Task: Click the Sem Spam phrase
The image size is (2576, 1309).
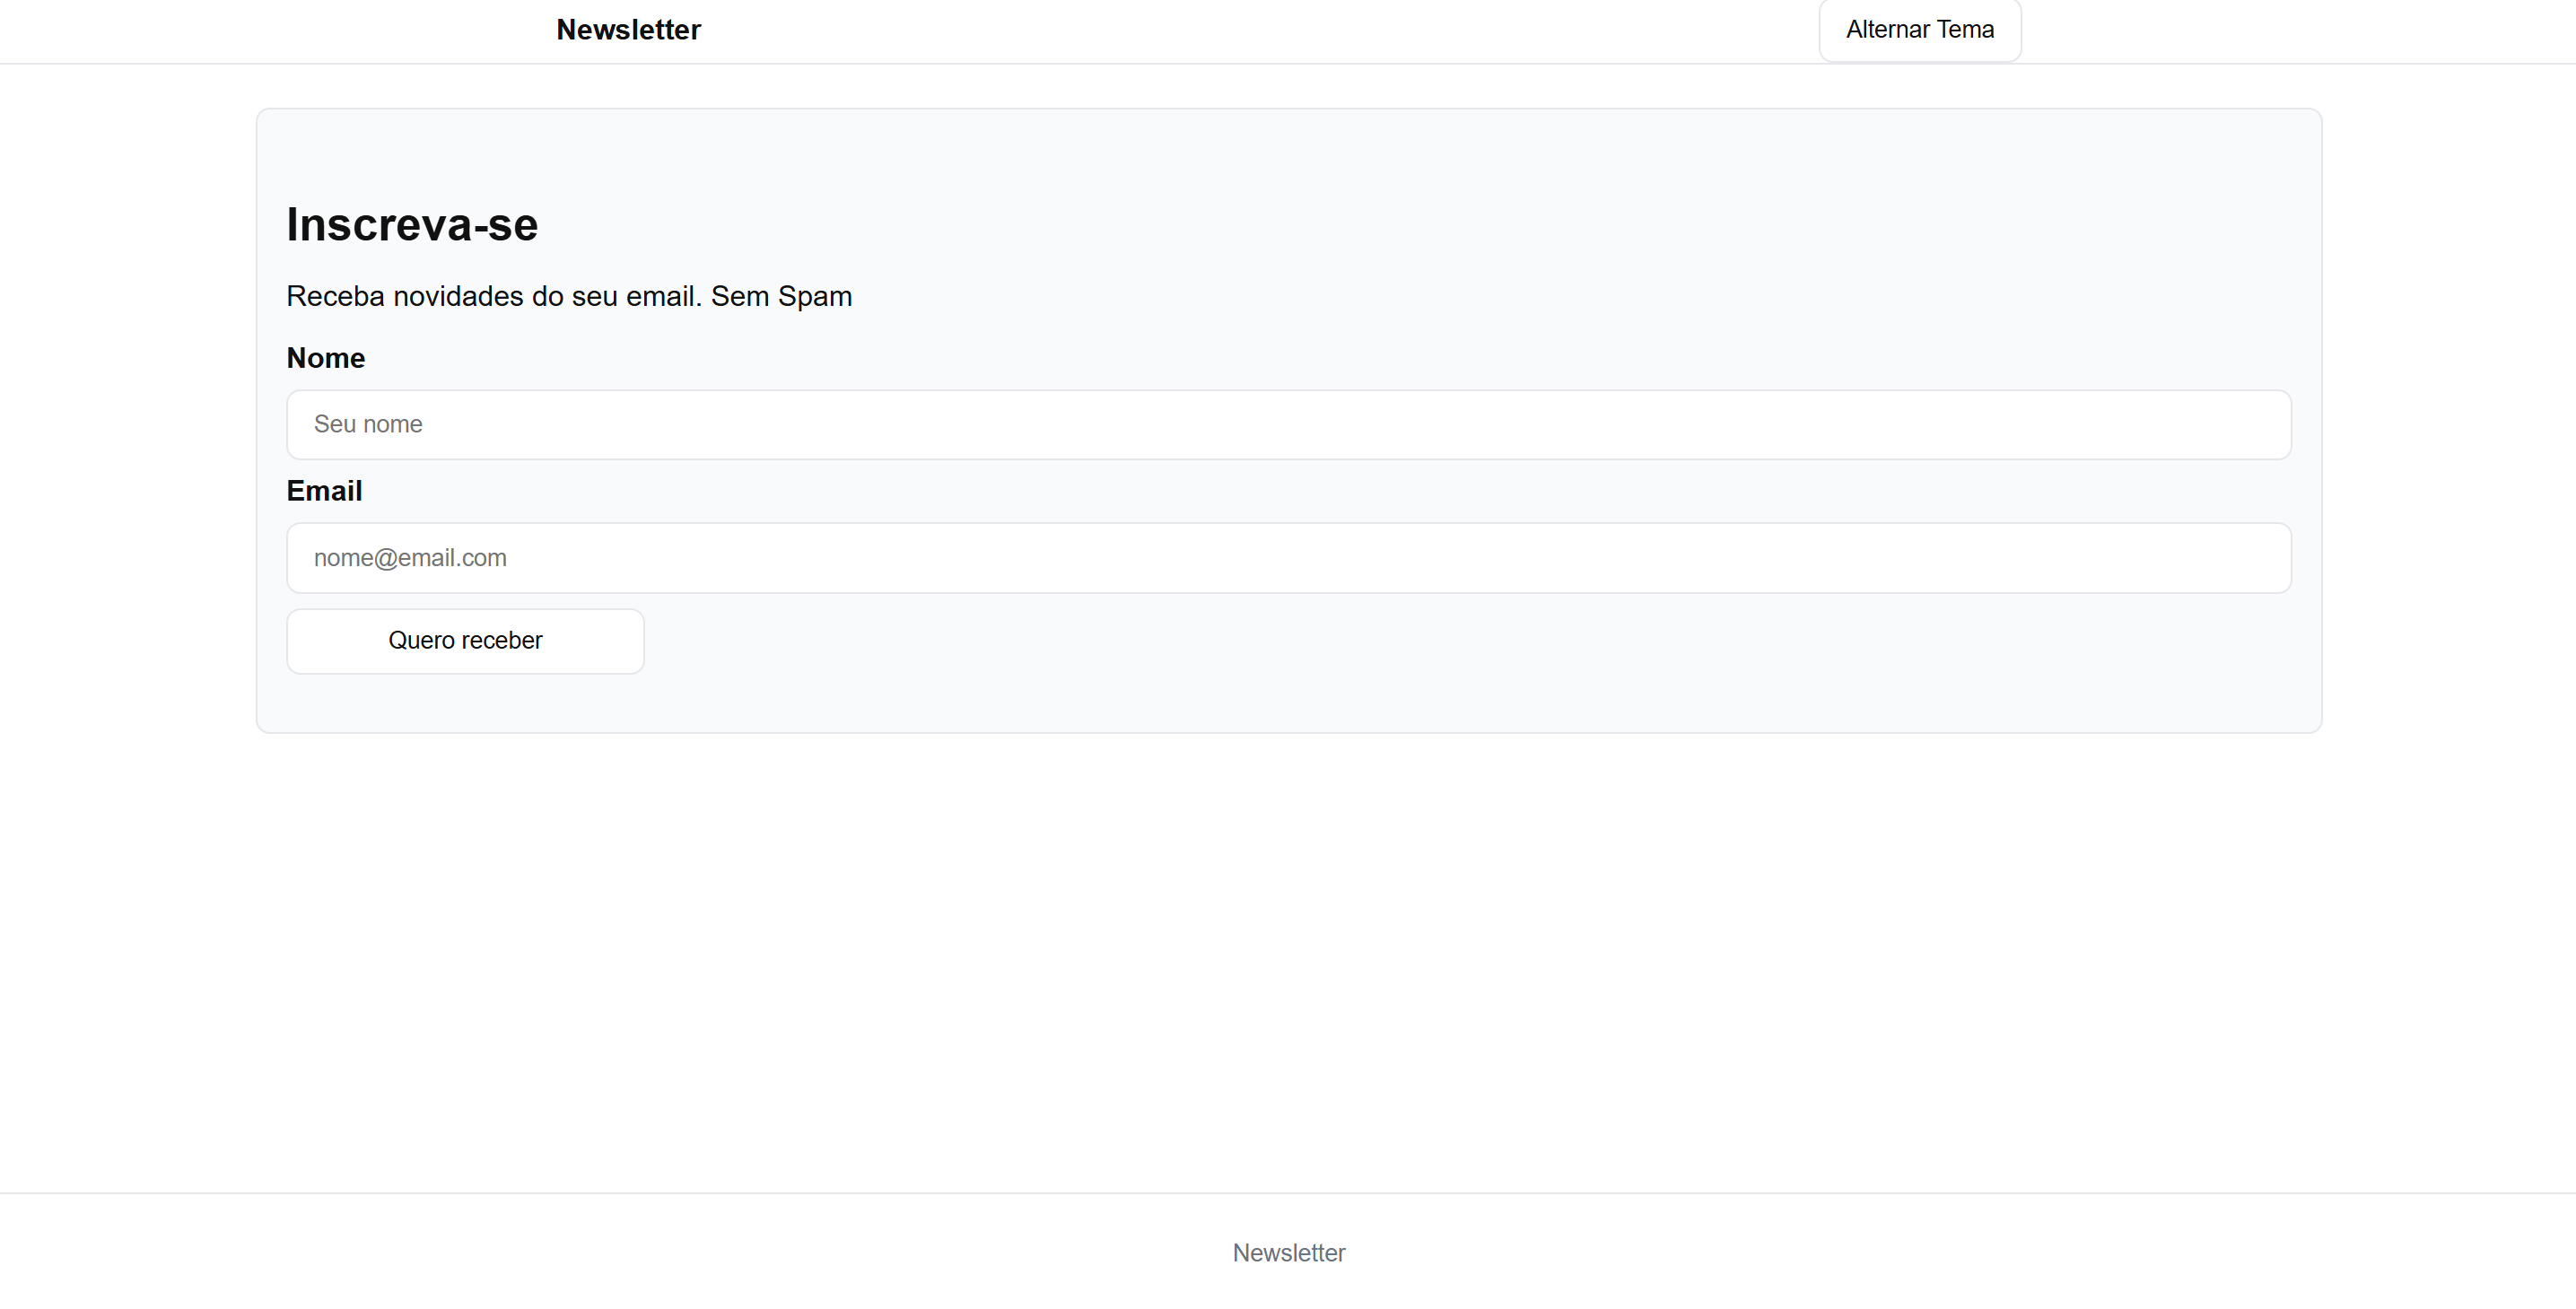Action: [781, 297]
